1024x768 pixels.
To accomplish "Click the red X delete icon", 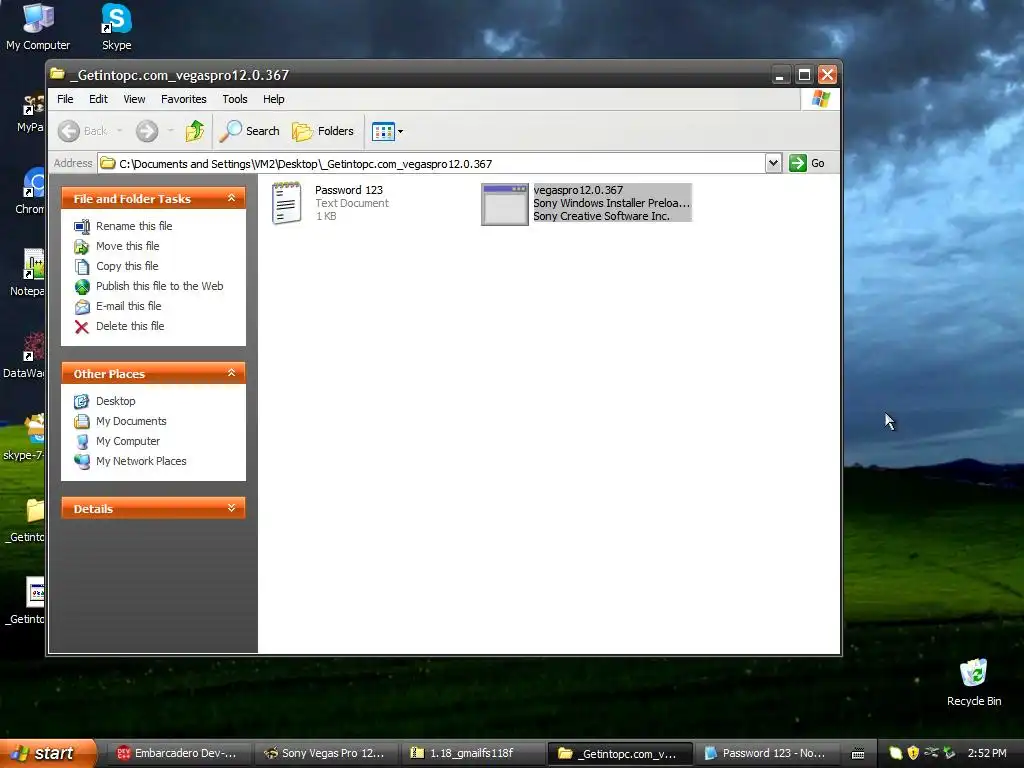I will click(x=82, y=327).
